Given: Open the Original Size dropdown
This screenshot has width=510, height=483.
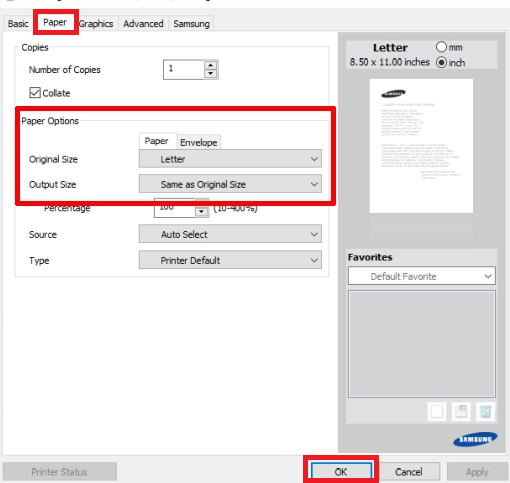Looking at the screenshot, I should point(230,159).
